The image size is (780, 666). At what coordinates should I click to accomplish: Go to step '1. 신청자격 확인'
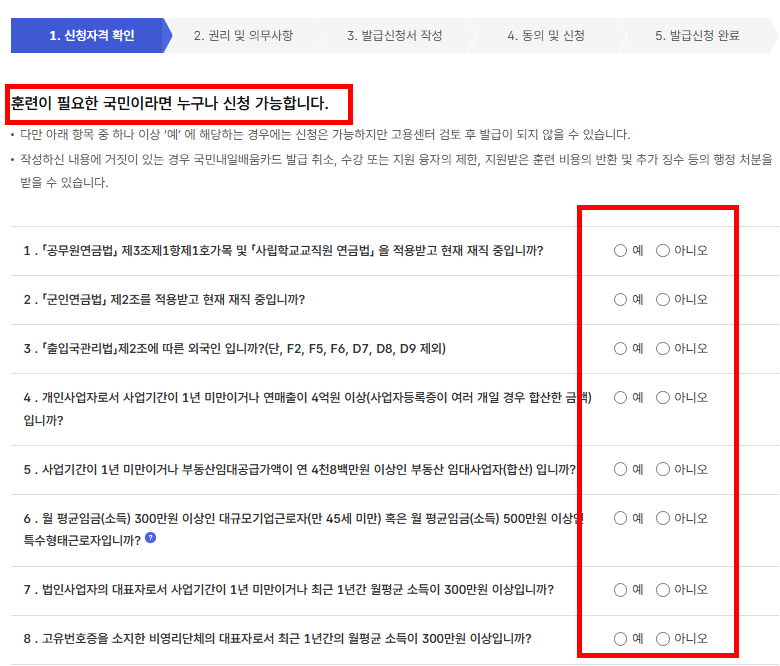[x=92, y=35]
